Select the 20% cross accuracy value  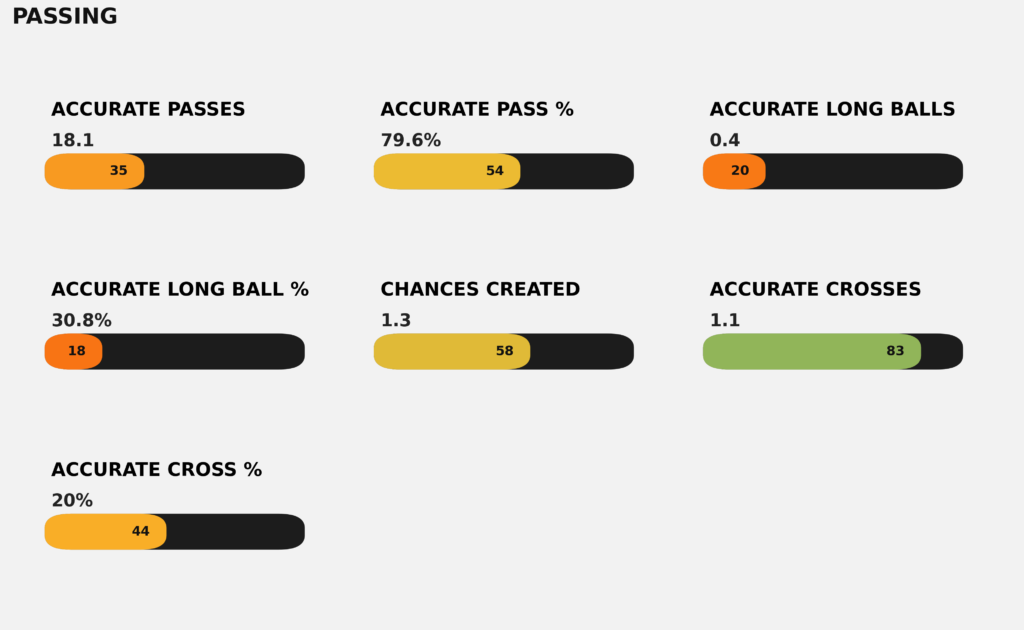point(72,501)
